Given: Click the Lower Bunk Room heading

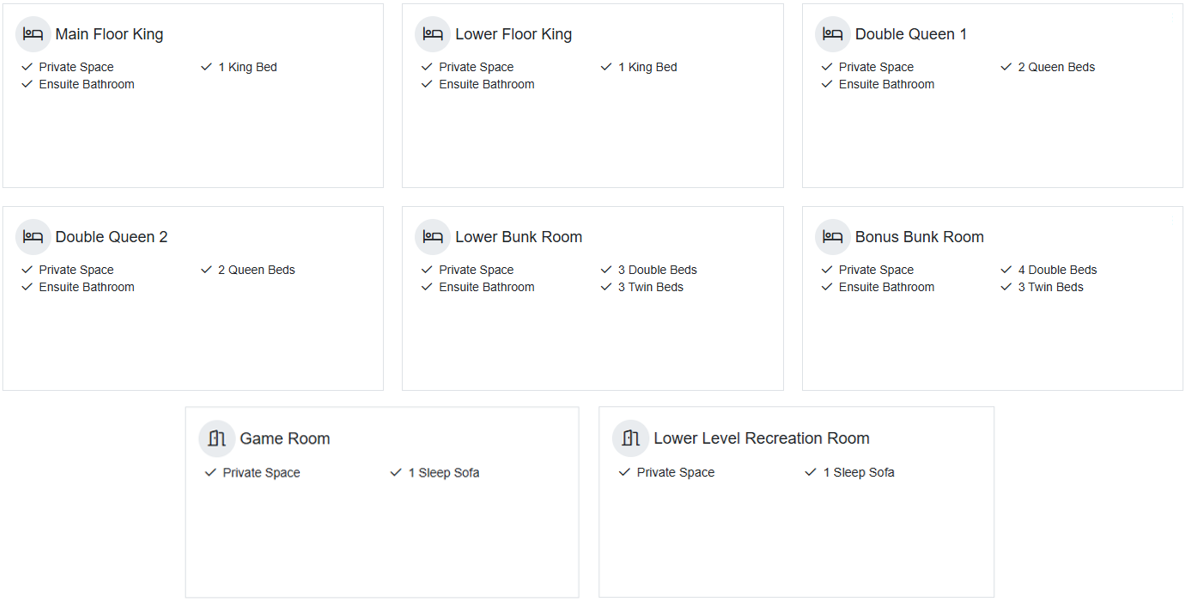Looking at the screenshot, I should click(x=518, y=237).
